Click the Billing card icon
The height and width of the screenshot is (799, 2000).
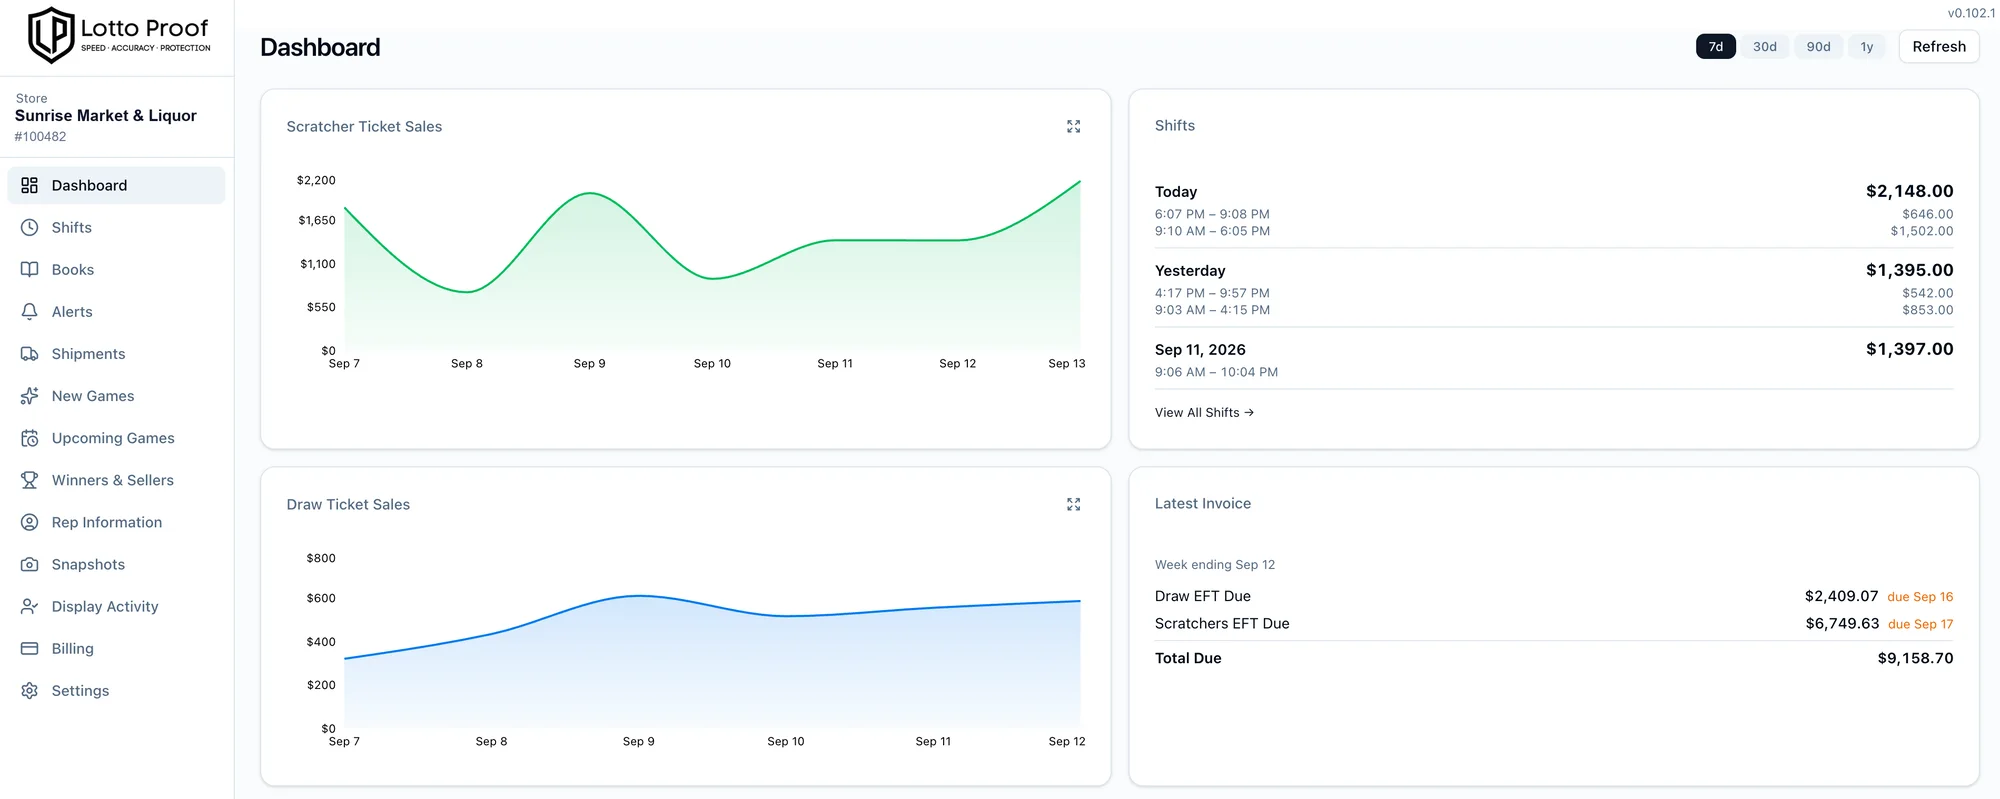tap(30, 648)
